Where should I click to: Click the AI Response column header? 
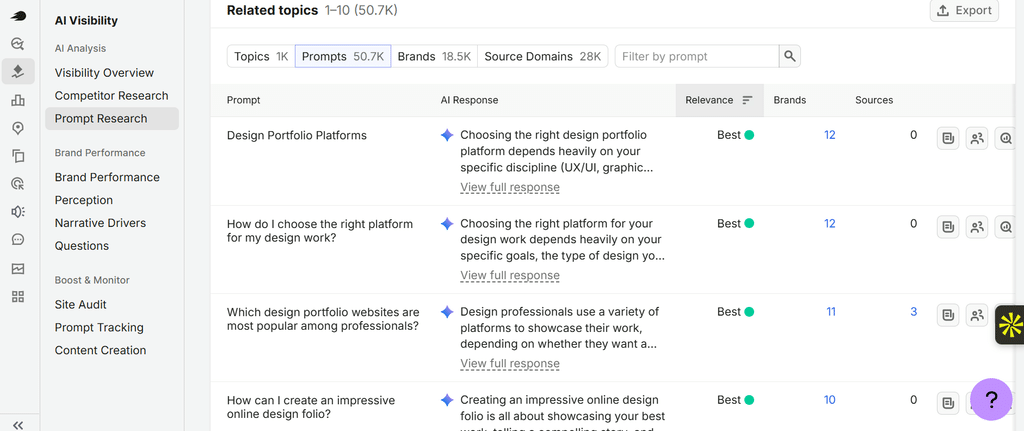click(469, 100)
